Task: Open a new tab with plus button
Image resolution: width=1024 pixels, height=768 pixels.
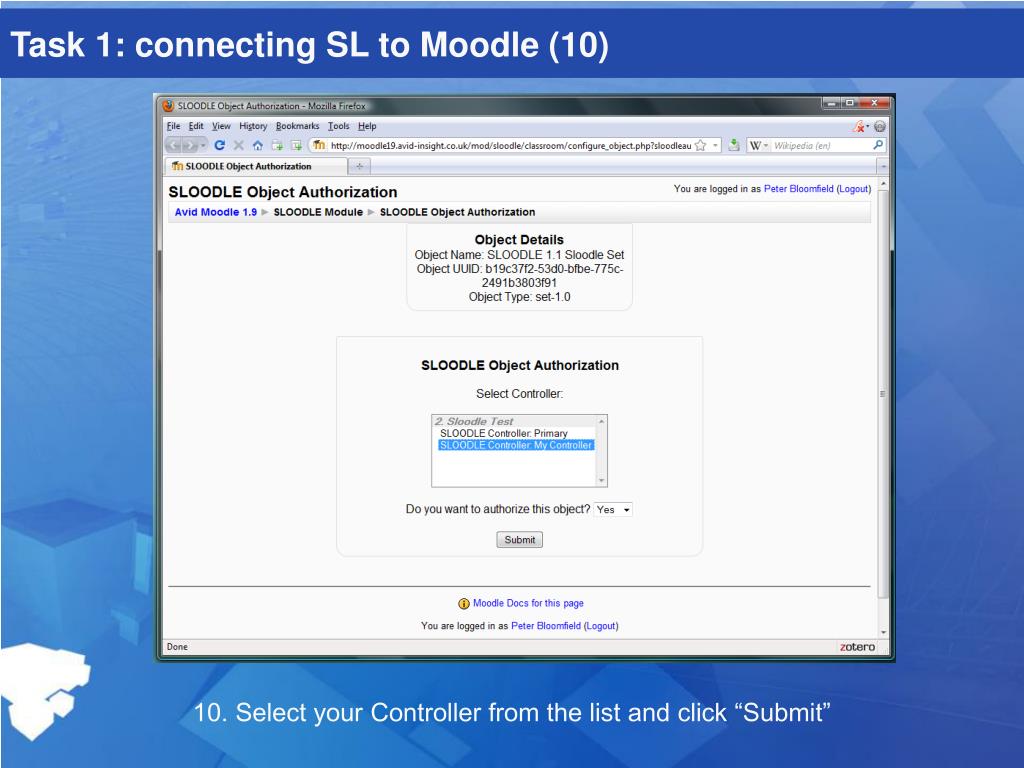Action: pos(359,167)
